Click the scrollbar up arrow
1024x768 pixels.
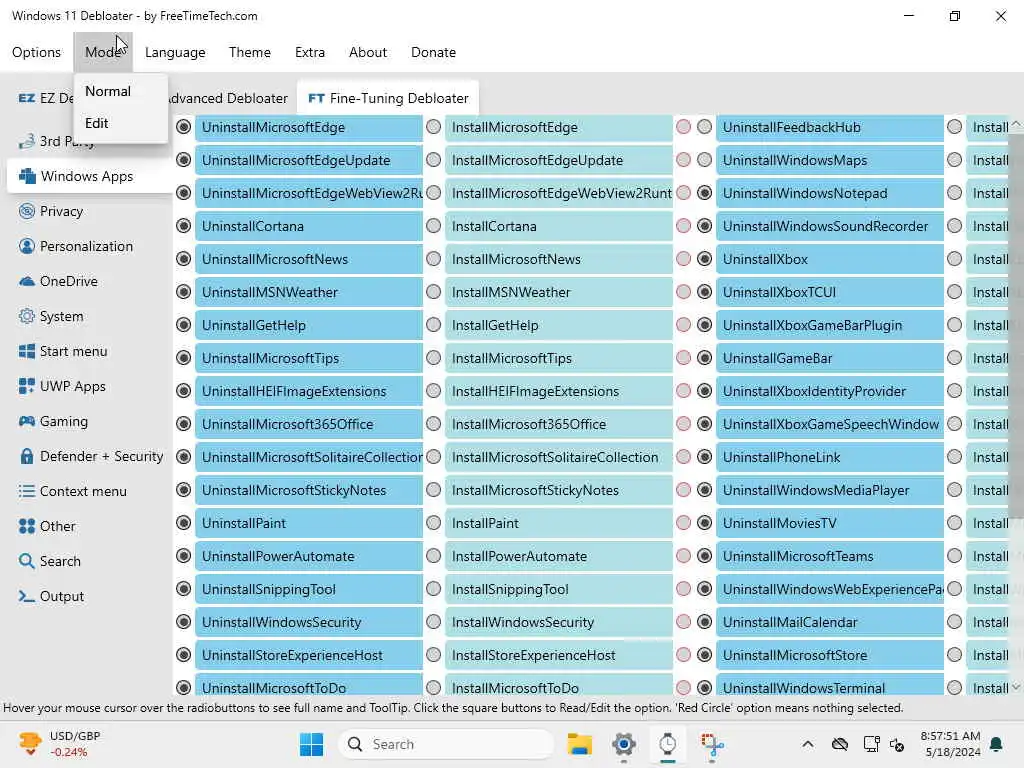coord(1016,124)
